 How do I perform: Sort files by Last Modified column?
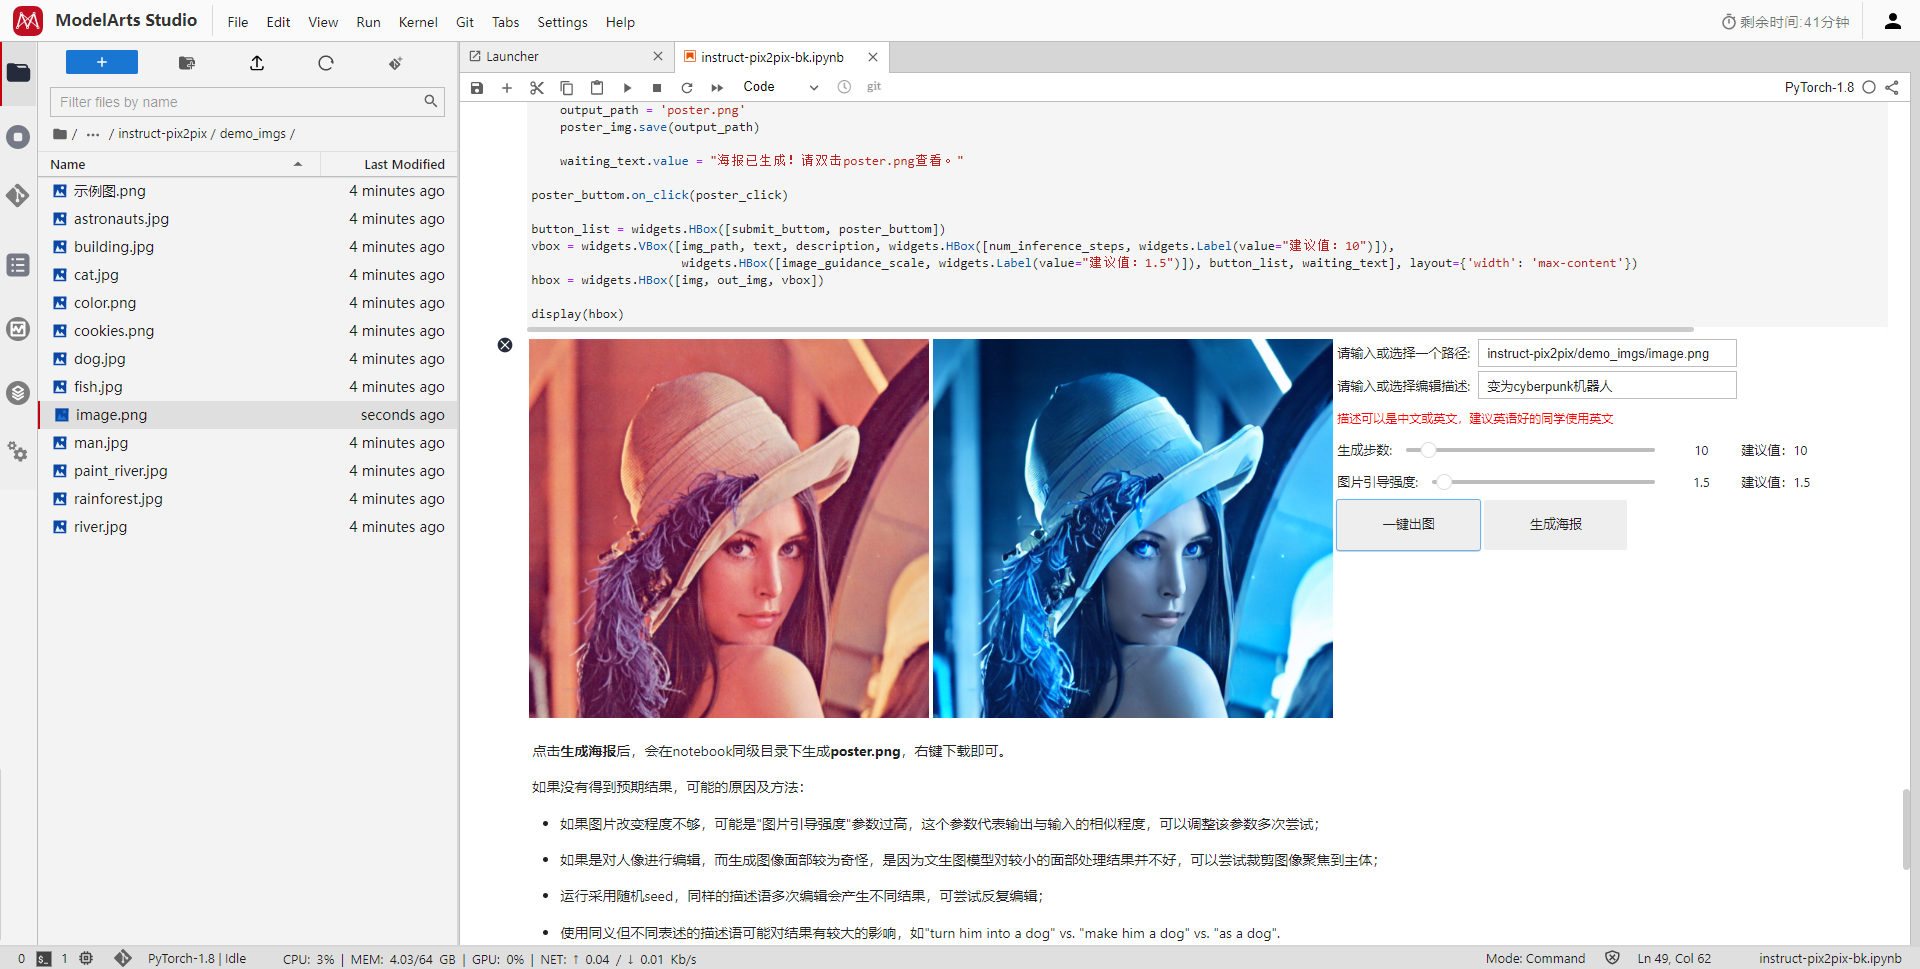[389, 164]
